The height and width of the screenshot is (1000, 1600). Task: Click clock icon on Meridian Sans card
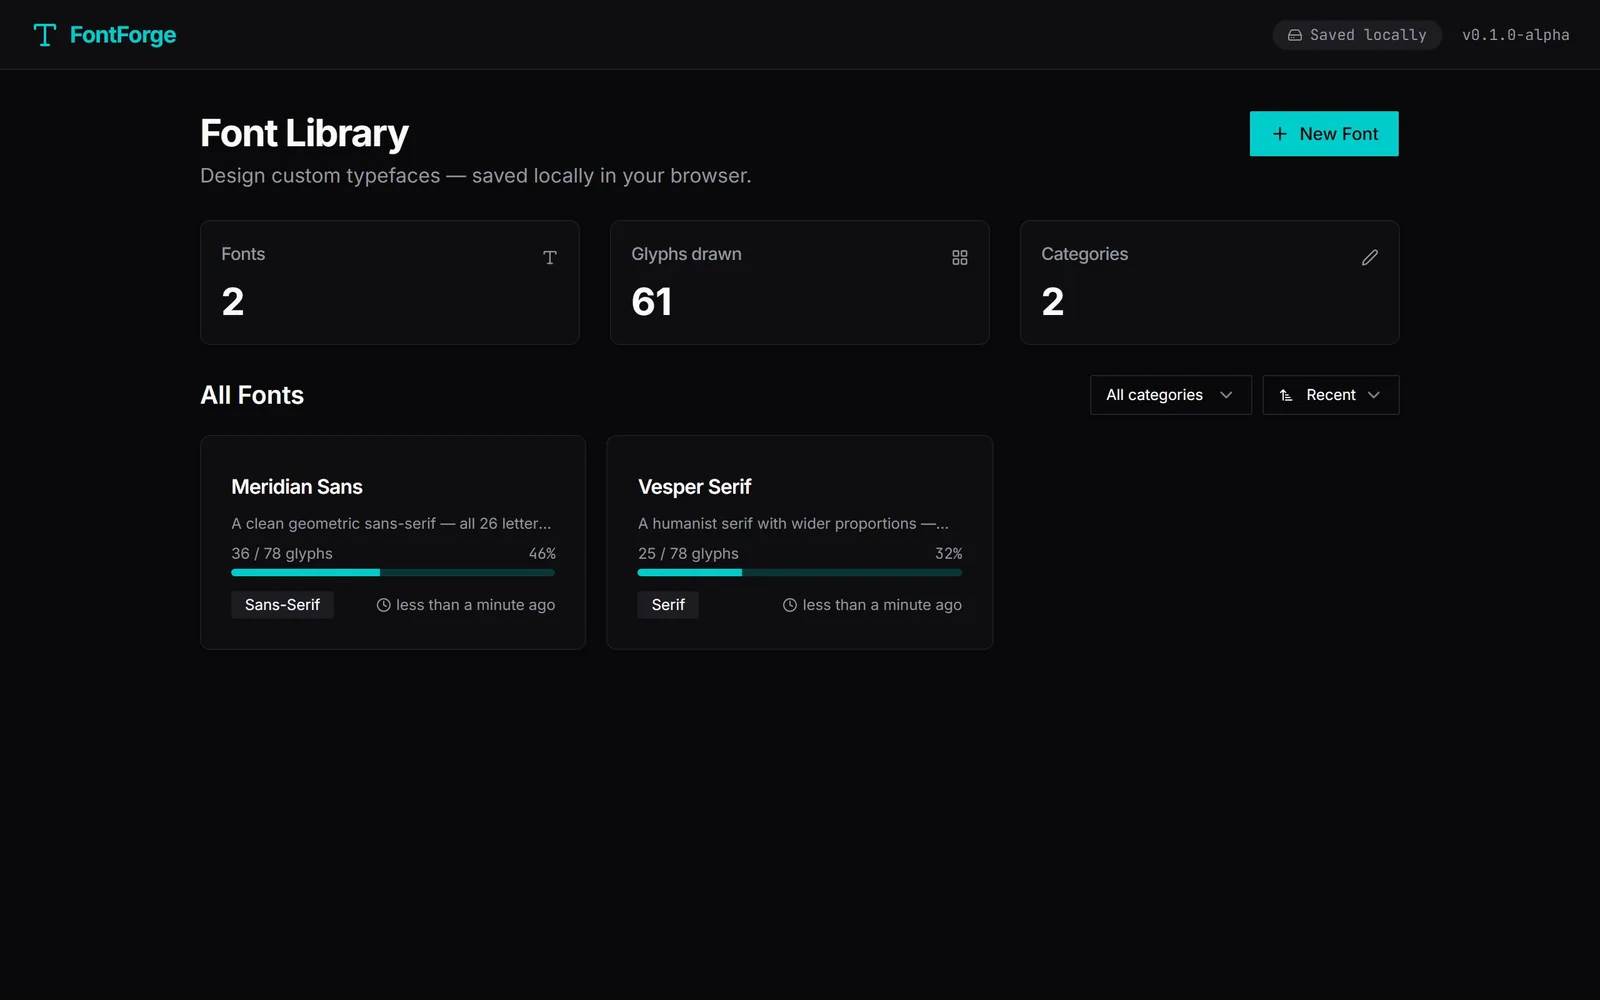(383, 605)
